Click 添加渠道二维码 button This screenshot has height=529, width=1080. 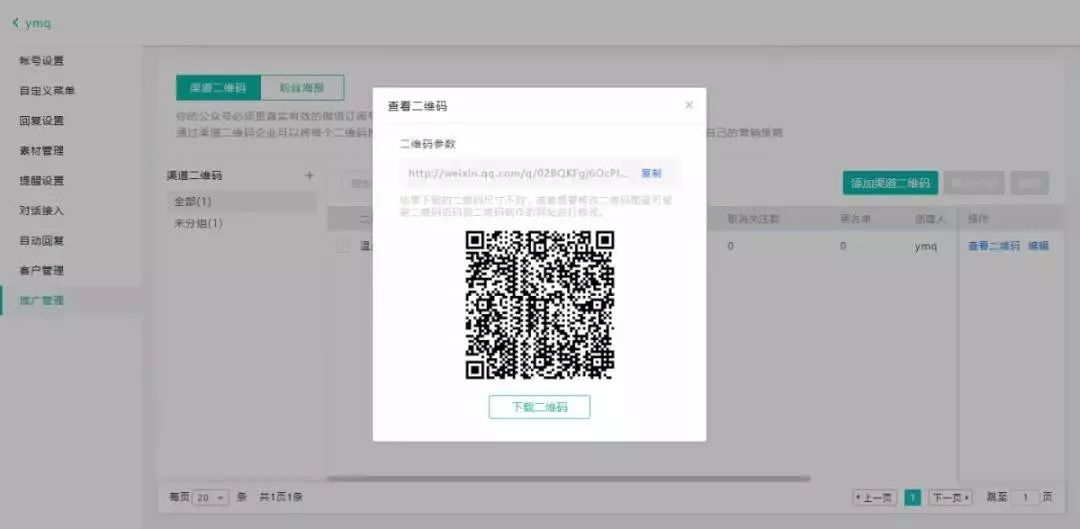point(890,183)
